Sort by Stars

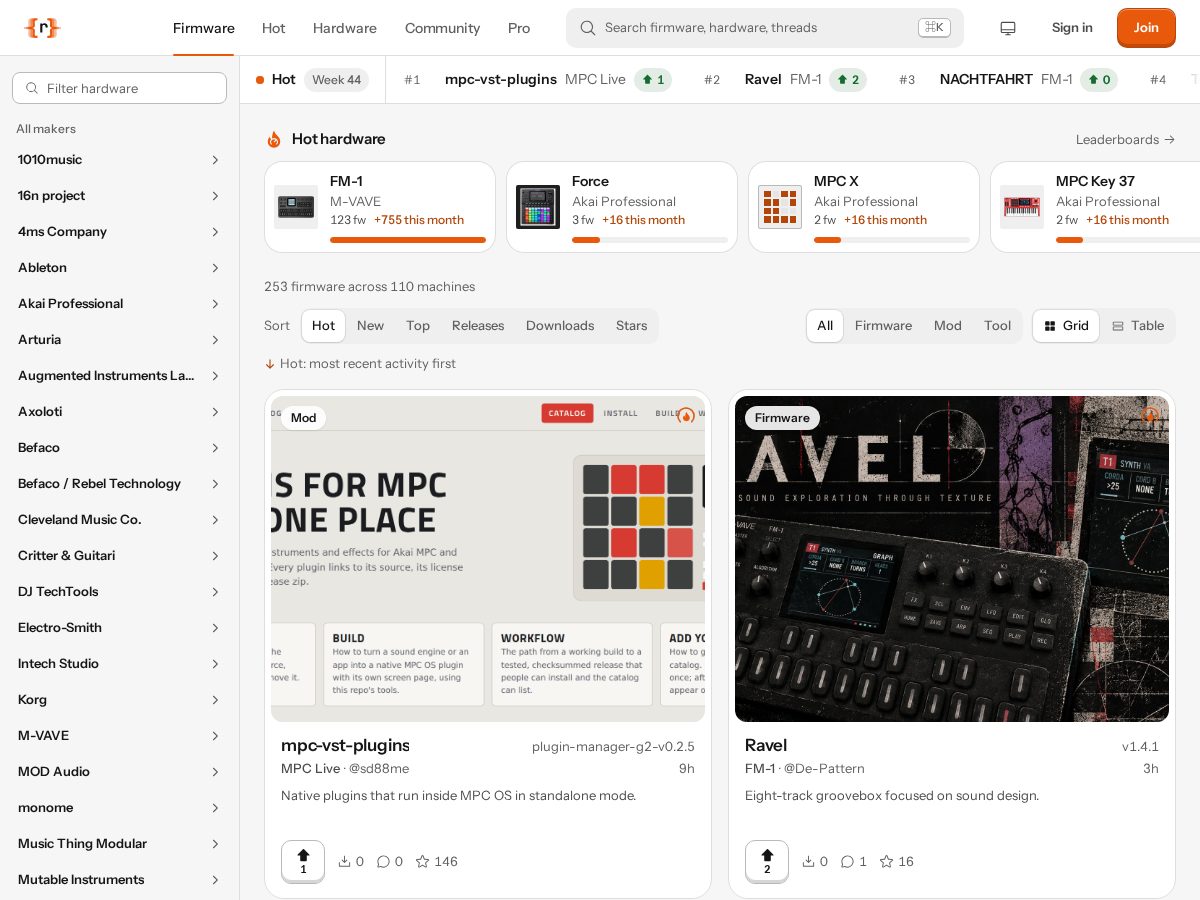632,326
